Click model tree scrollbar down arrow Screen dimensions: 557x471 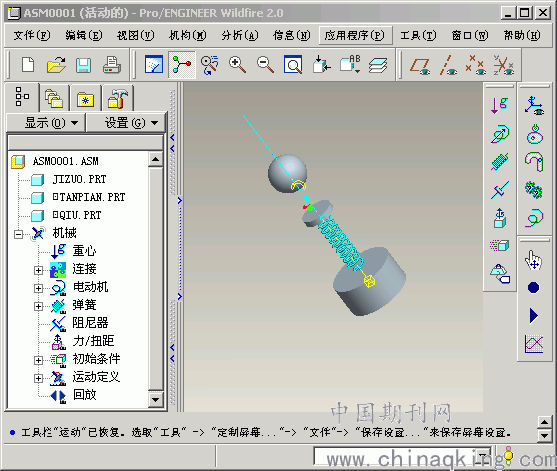point(155,400)
